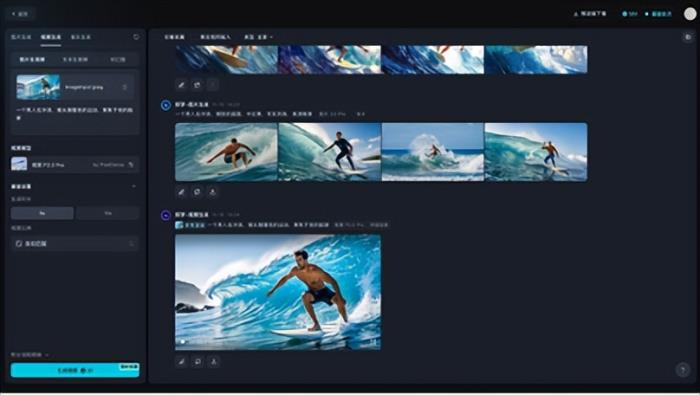
Task: Click the credits balance indicator in header
Action: click(x=630, y=14)
